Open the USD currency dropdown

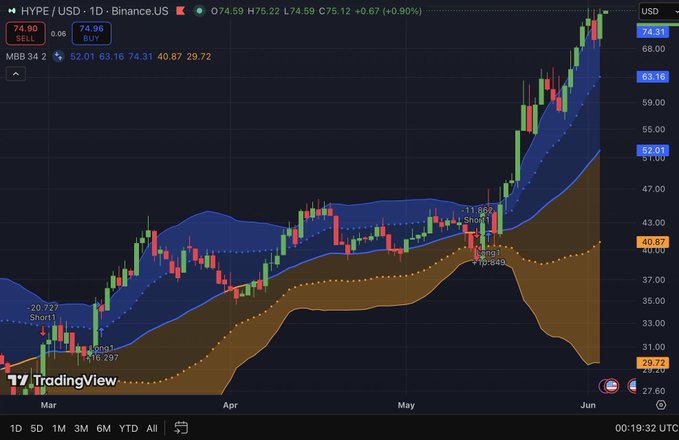[x=659, y=11]
